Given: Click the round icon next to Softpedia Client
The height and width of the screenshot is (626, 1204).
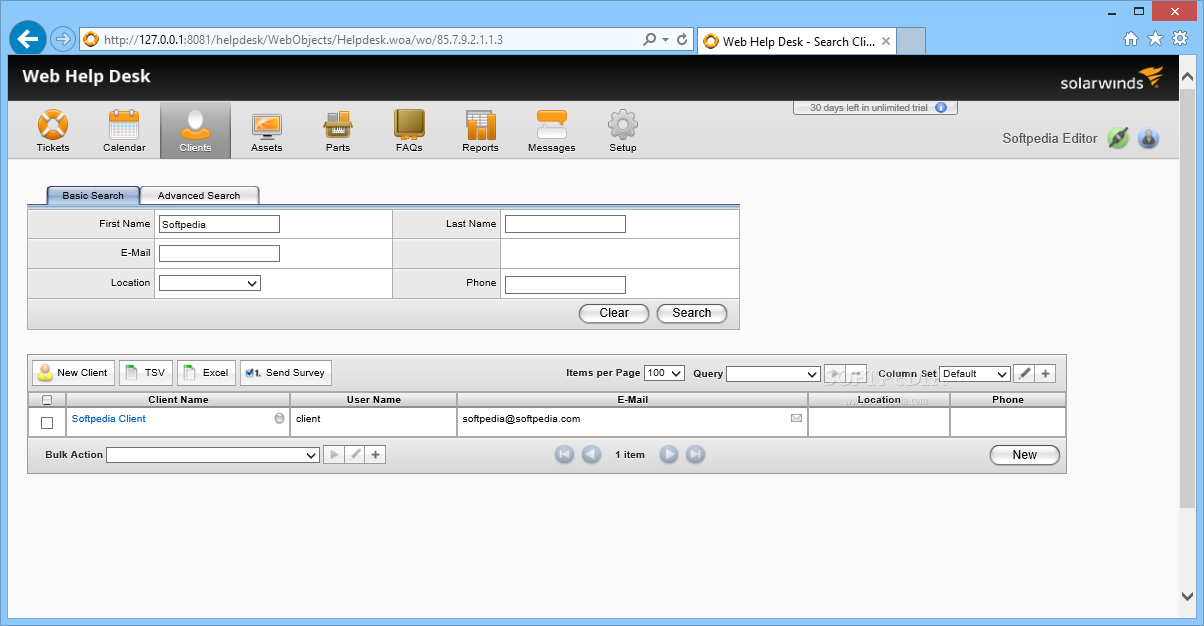Looking at the screenshot, I should [x=279, y=418].
